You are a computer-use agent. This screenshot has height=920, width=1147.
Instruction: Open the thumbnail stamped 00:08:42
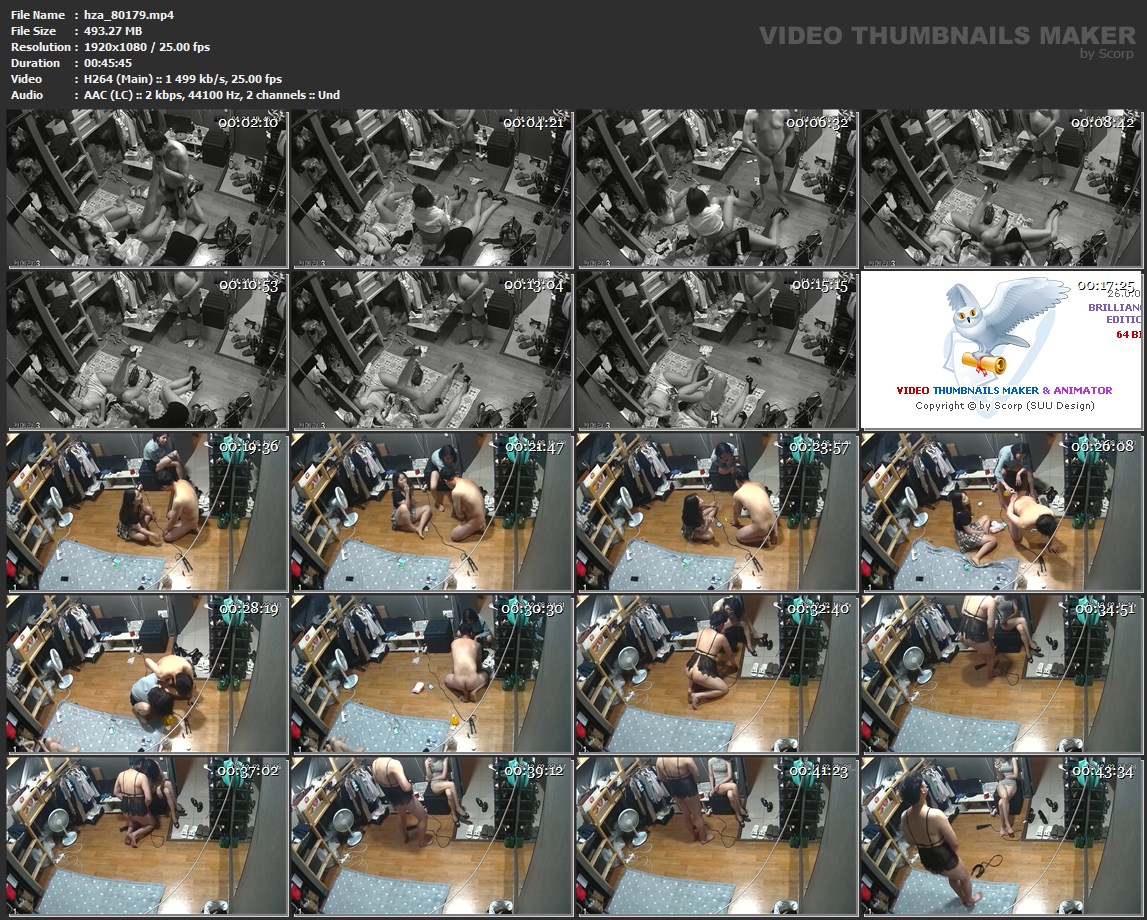coord(1000,188)
